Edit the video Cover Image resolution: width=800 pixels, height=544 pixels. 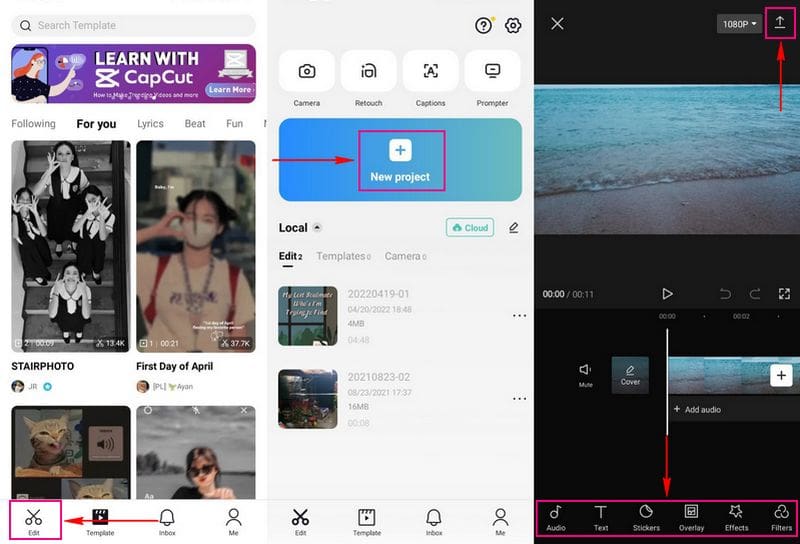point(630,375)
